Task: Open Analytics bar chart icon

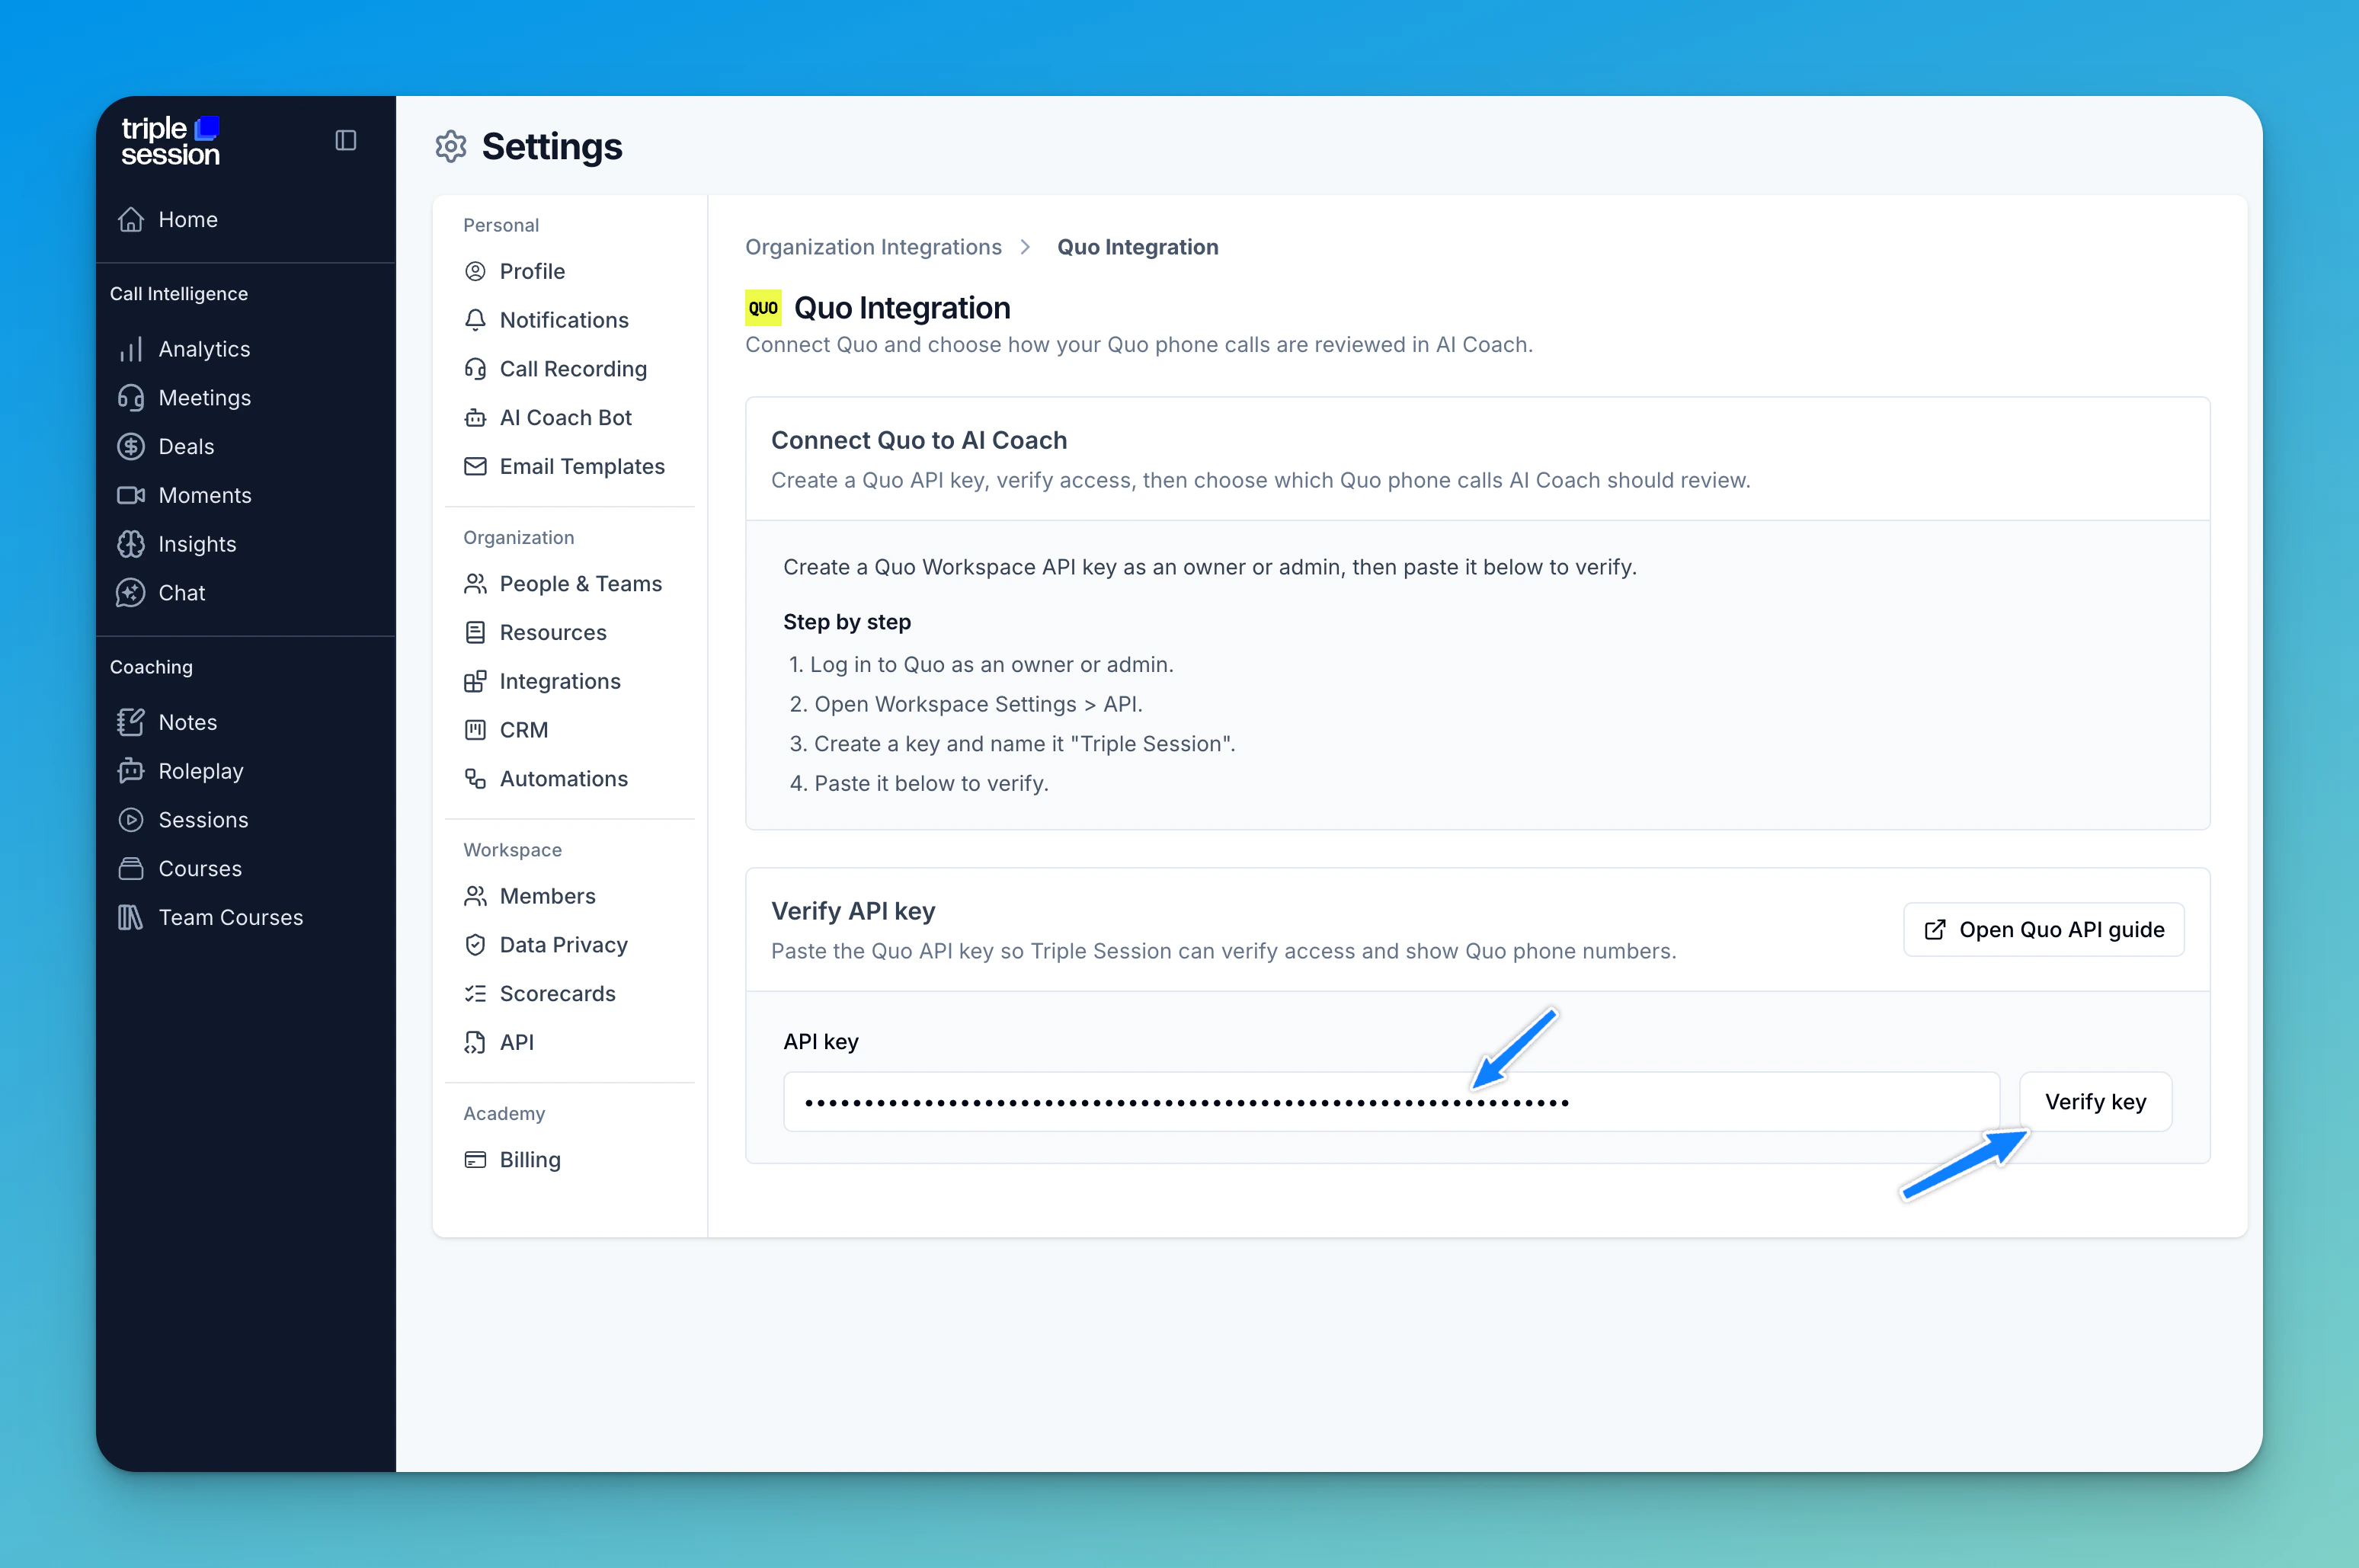Action: click(131, 349)
